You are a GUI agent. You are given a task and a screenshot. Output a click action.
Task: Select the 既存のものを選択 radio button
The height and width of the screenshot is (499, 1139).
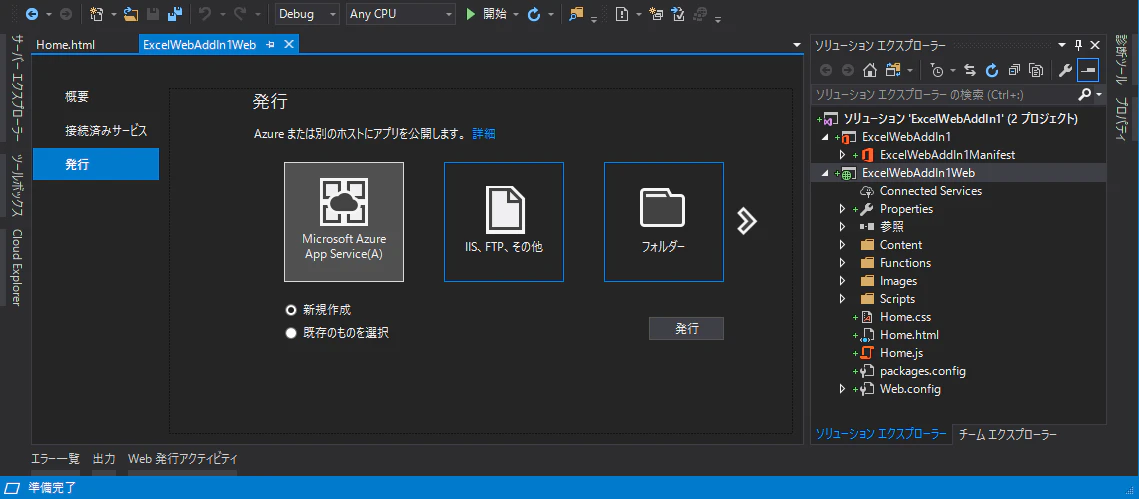[291, 333]
